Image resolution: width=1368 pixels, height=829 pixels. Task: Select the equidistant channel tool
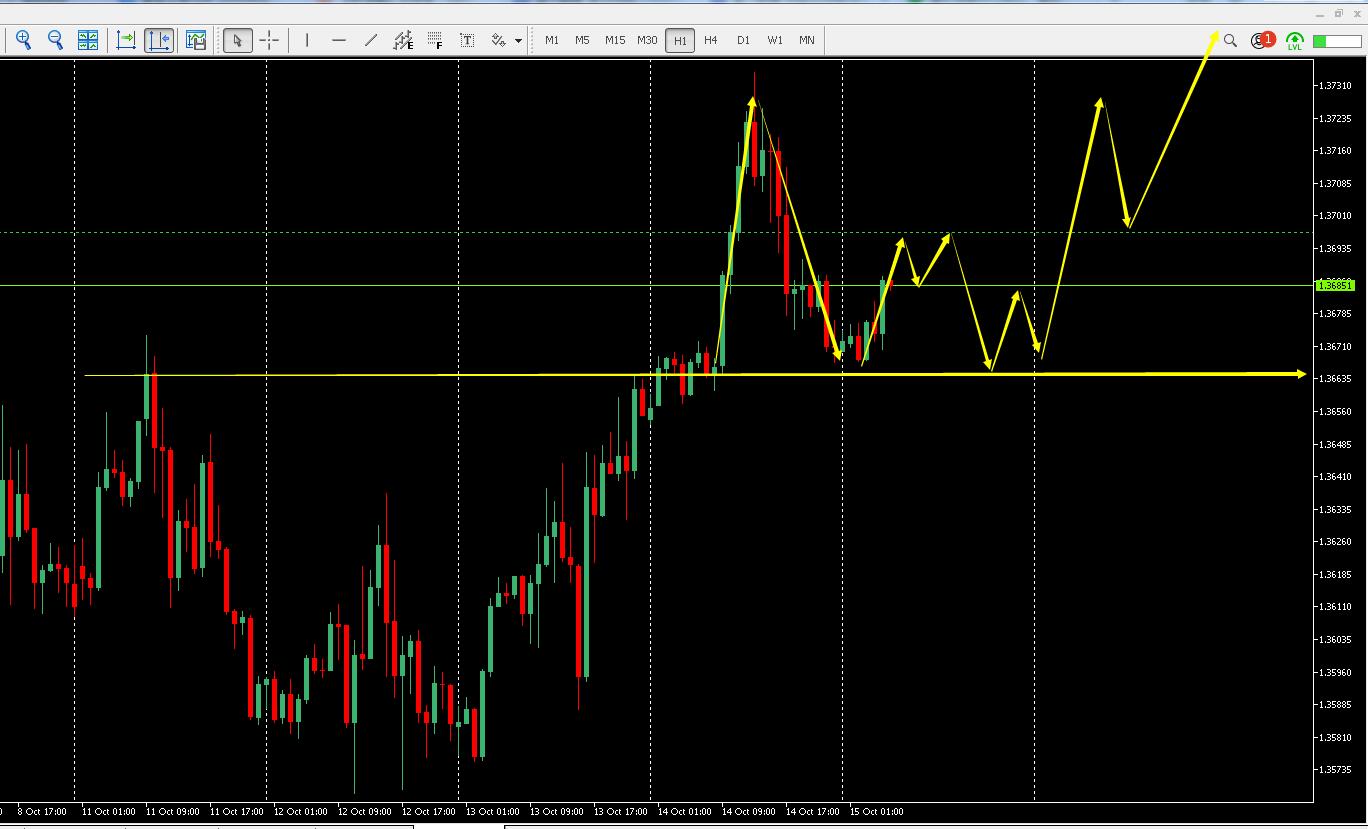[x=403, y=40]
